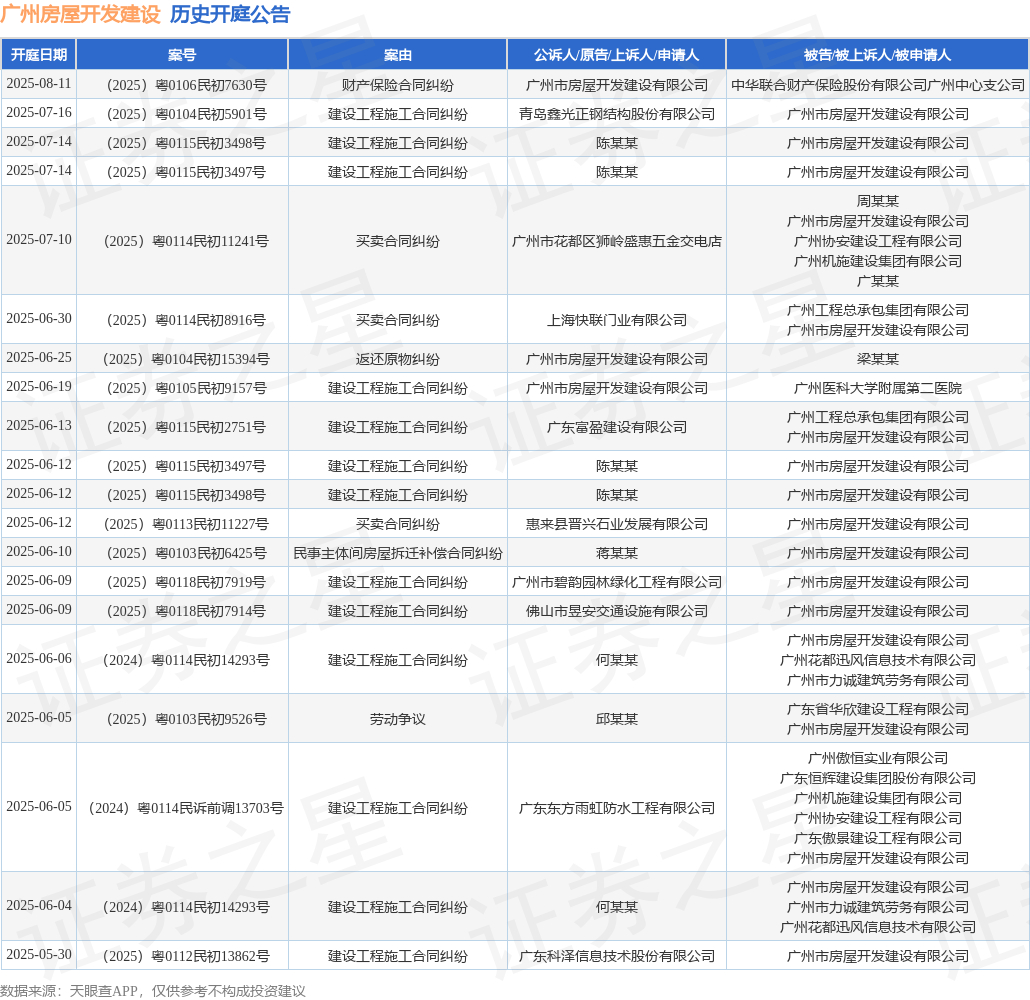The width and height of the screenshot is (1030, 1000).
Task: Select case number 粤0114民初11241号
Action: 187,241
